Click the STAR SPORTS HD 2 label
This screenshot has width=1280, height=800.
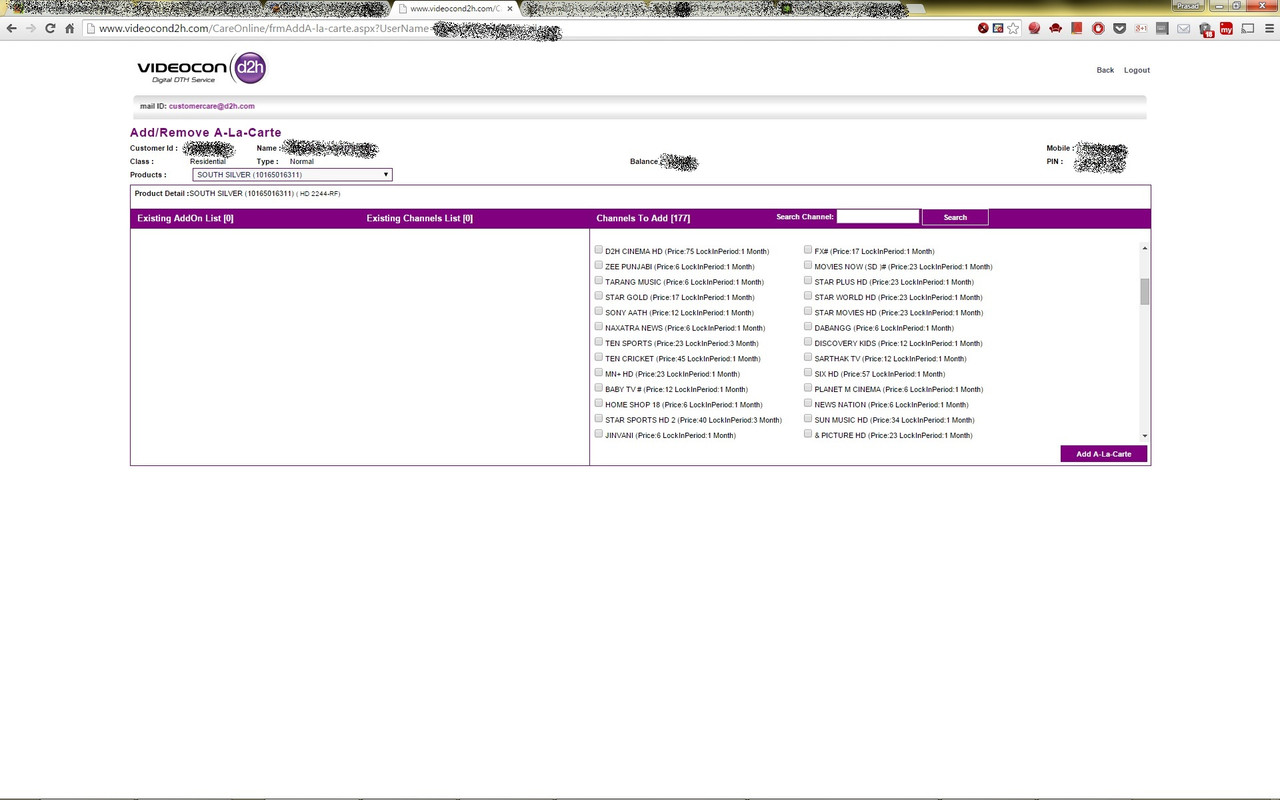coord(694,420)
